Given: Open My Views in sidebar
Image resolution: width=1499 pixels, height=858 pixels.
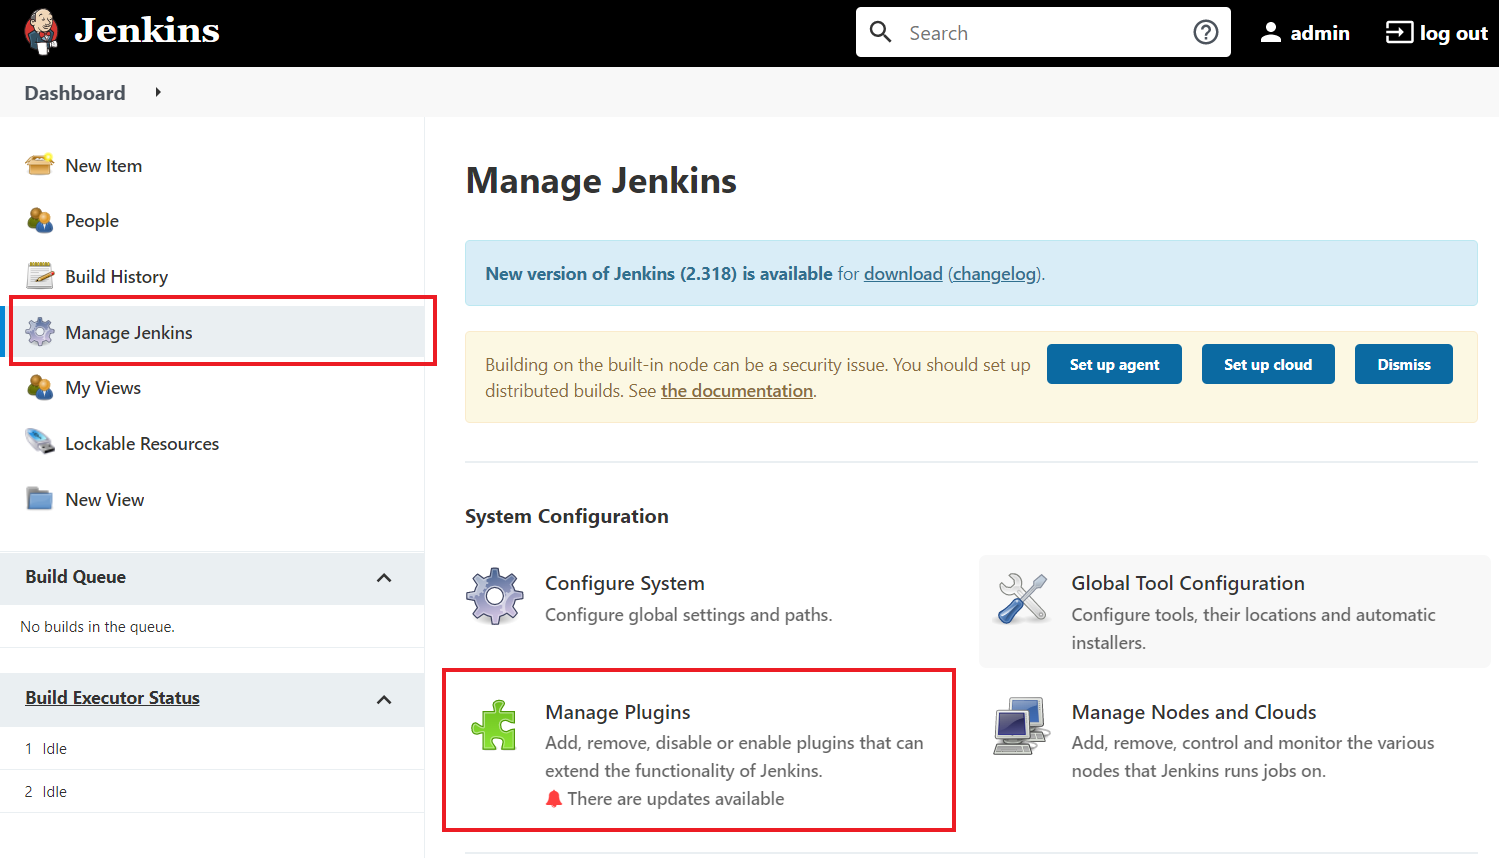Looking at the screenshot, I should tap(103, 388).
